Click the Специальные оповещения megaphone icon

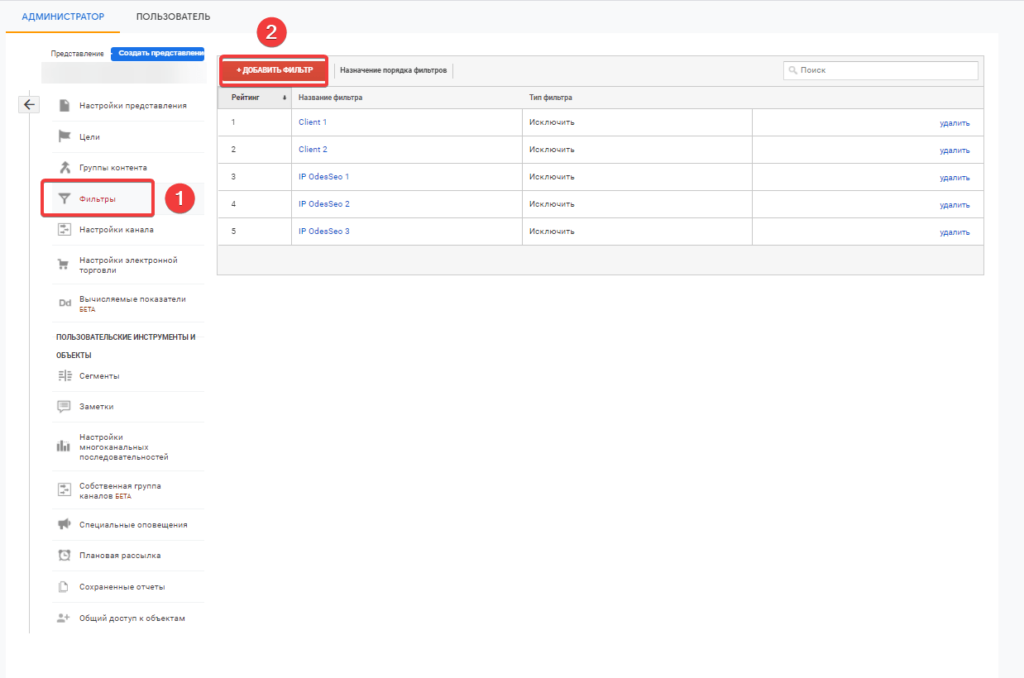point(64,524)
